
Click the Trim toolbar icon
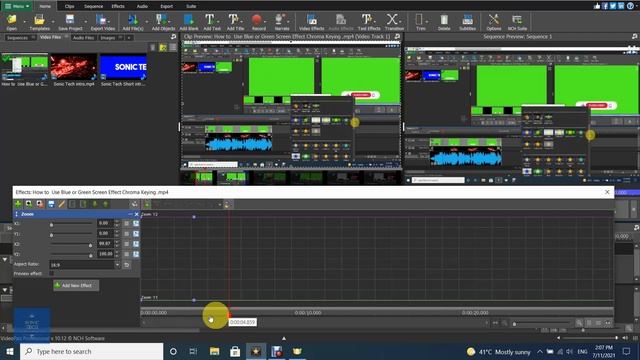(419, 20)
